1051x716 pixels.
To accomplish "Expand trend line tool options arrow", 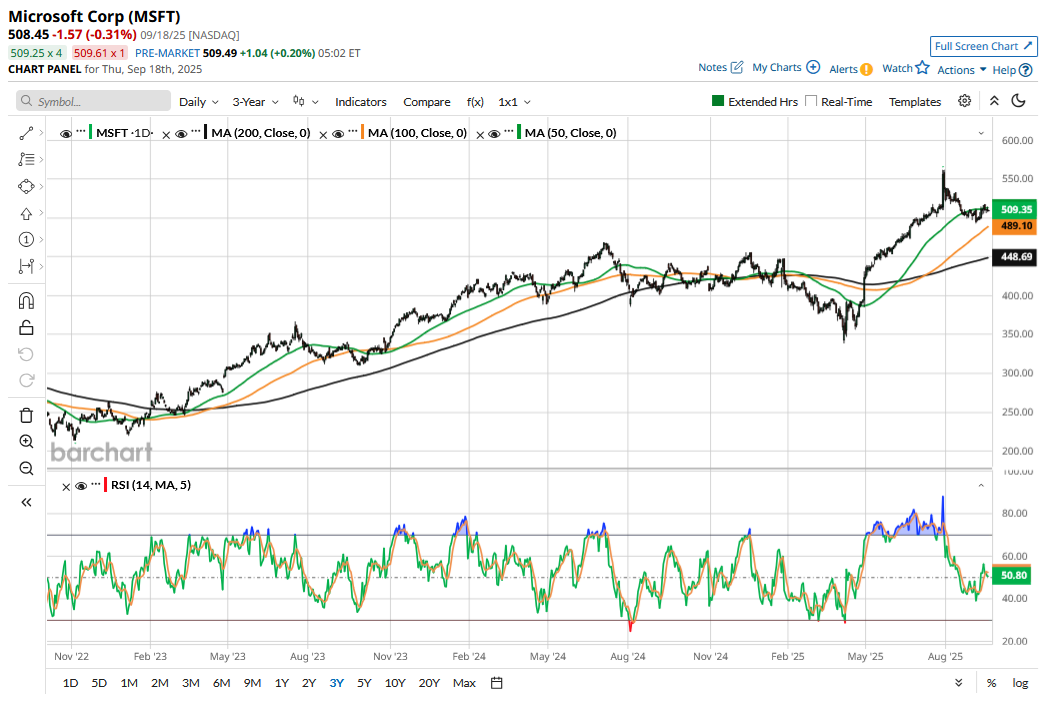I will click(42, 133).
